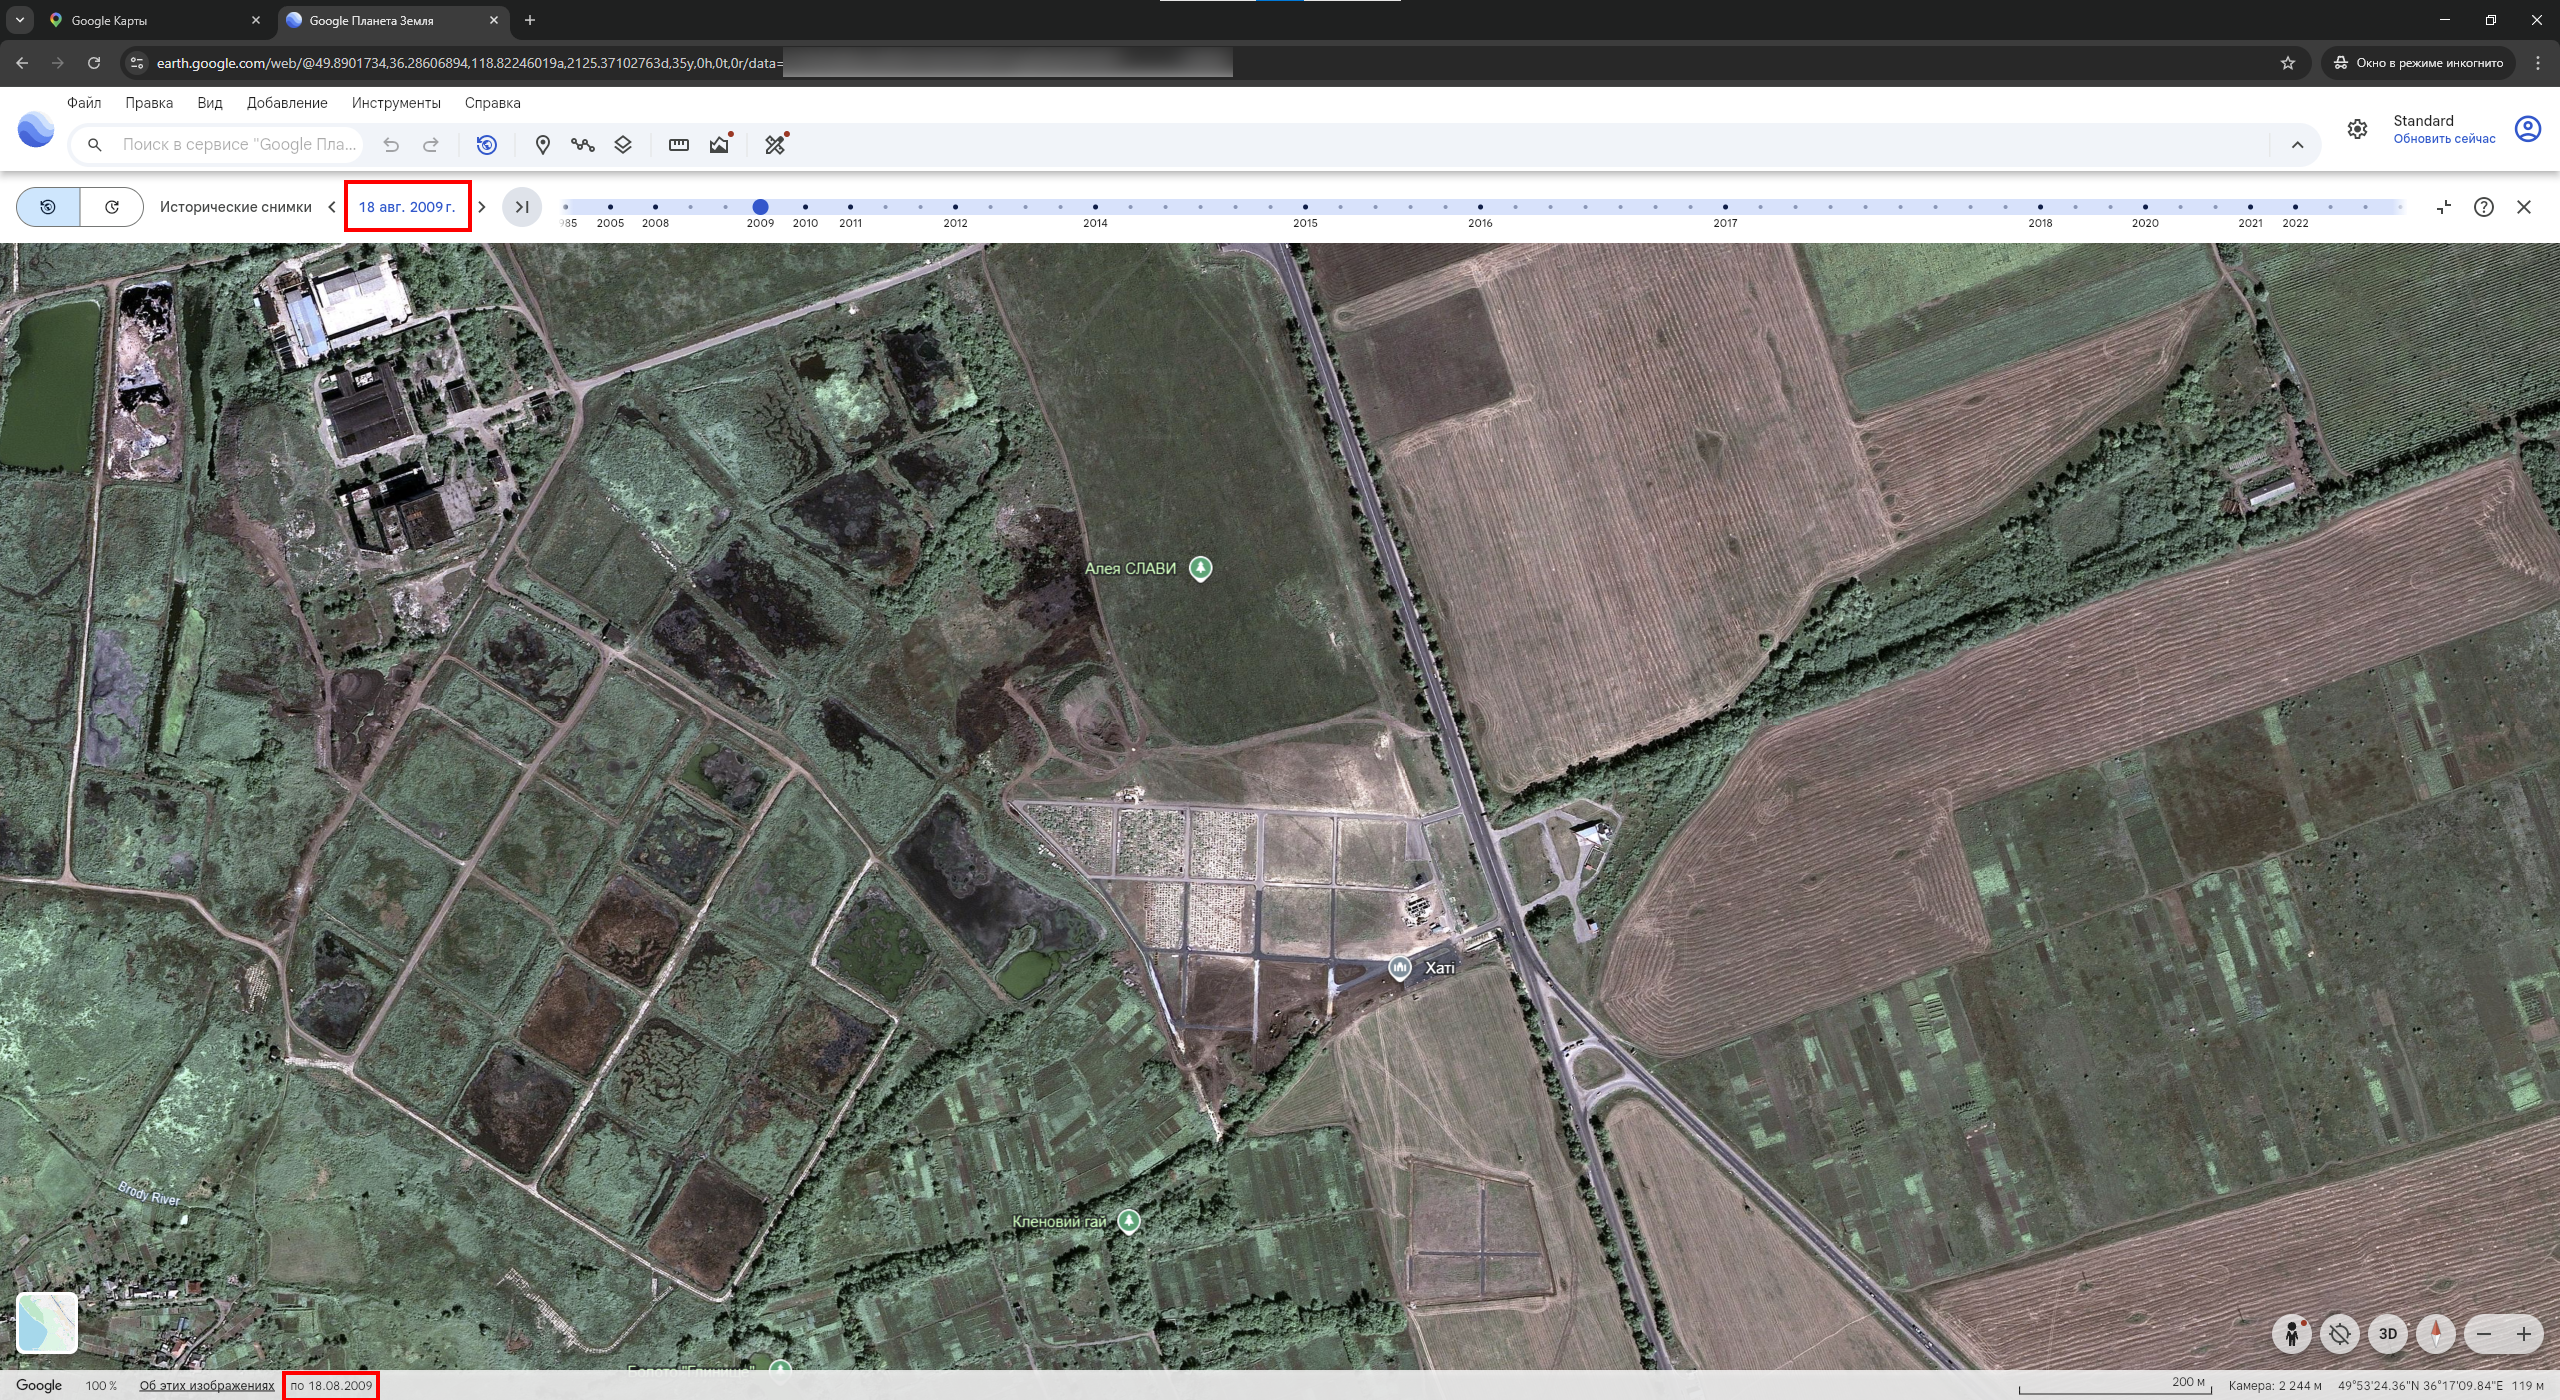The height and width of the screenshot is (1400, 2560).
Task: Toggle the 3D view button
Action: point(2388,1334)
